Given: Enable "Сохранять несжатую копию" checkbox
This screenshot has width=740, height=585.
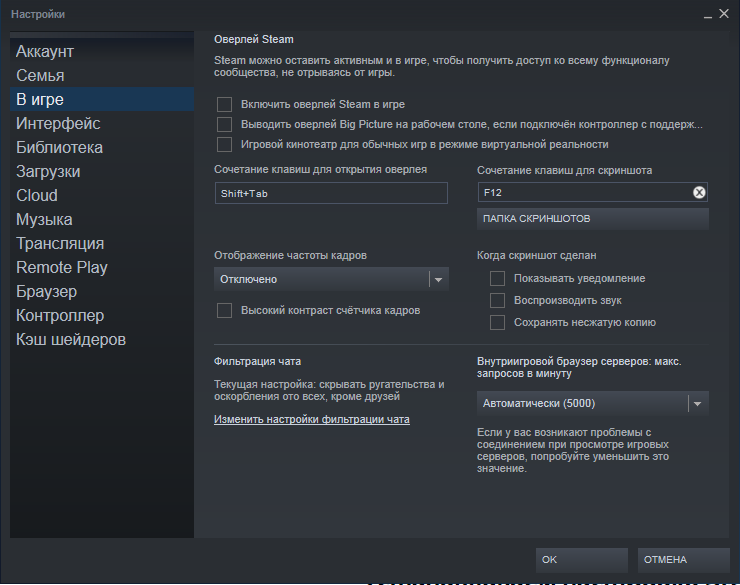Looking at the screenshot, I should (497, 323).
